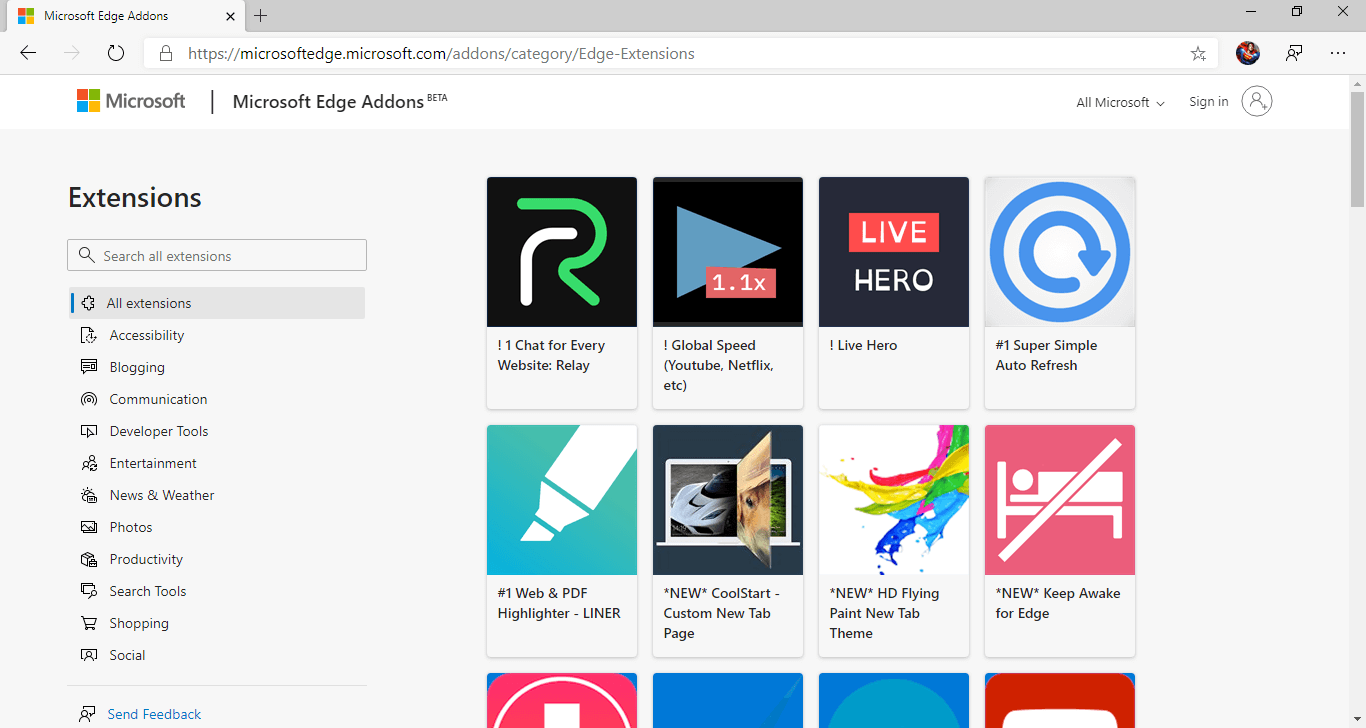Click the Send Feedback link
This screenshot has width=1366, height=728.
click(154, 714)
